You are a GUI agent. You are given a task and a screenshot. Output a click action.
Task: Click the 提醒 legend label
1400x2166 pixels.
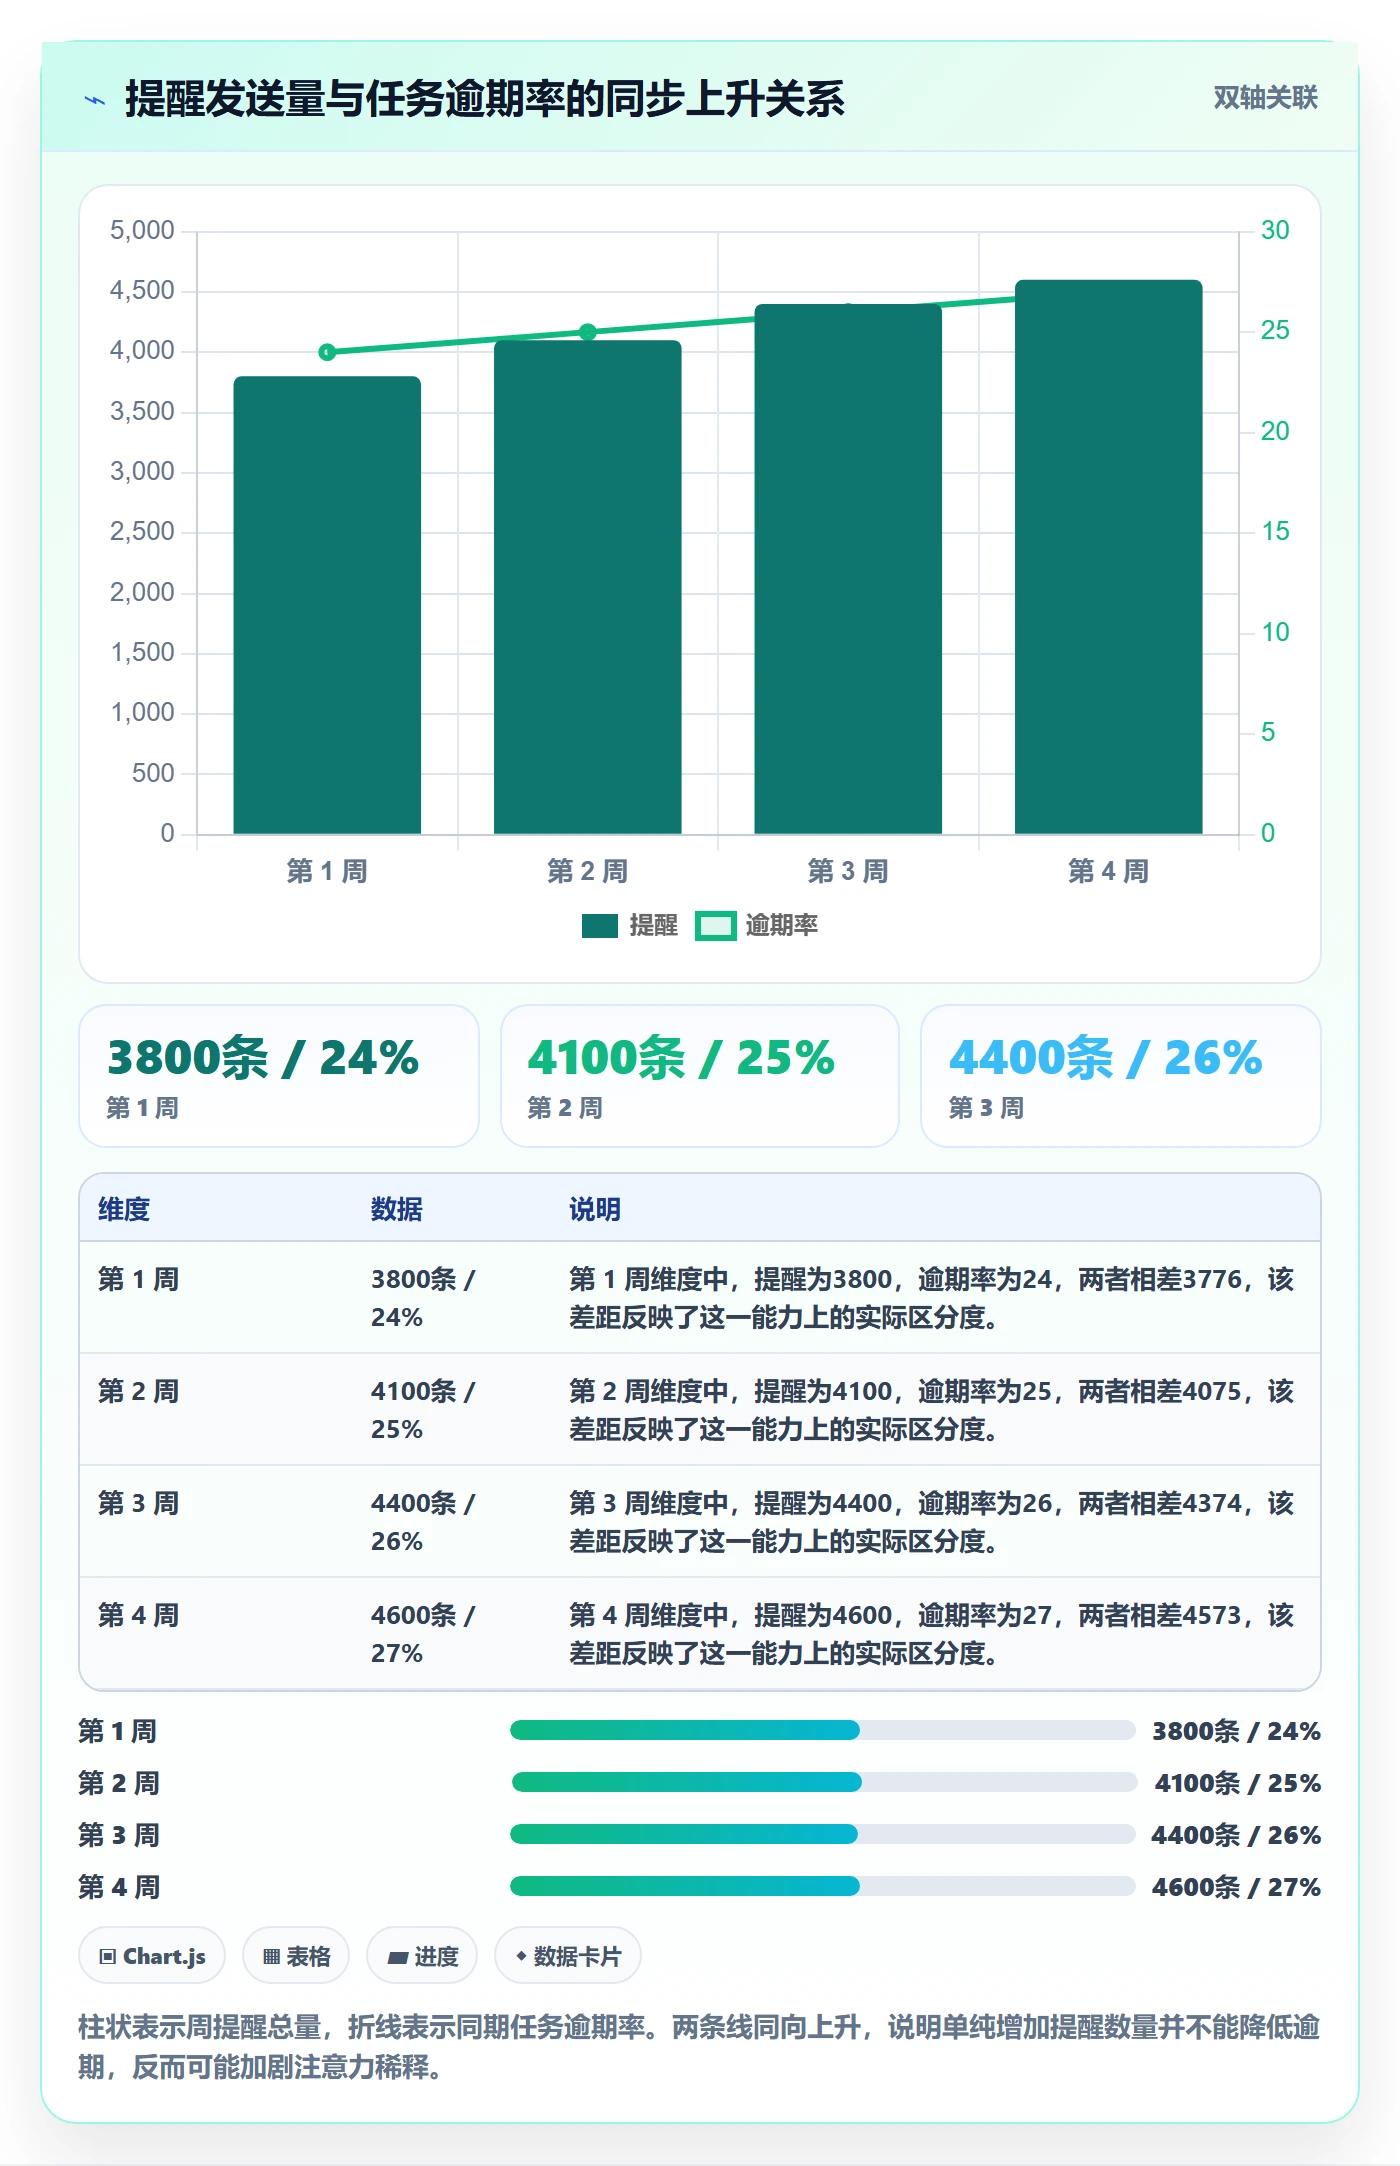click(654, 926)
